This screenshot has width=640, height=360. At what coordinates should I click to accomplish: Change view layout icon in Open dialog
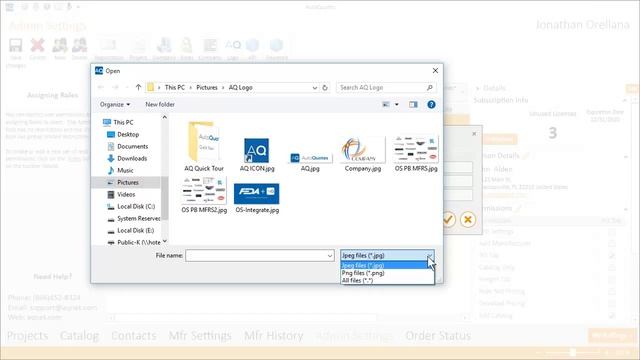tap(386, 104)
